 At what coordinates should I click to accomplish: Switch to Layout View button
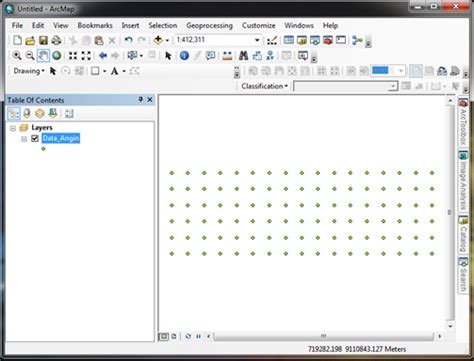click(x=174, y=336)
